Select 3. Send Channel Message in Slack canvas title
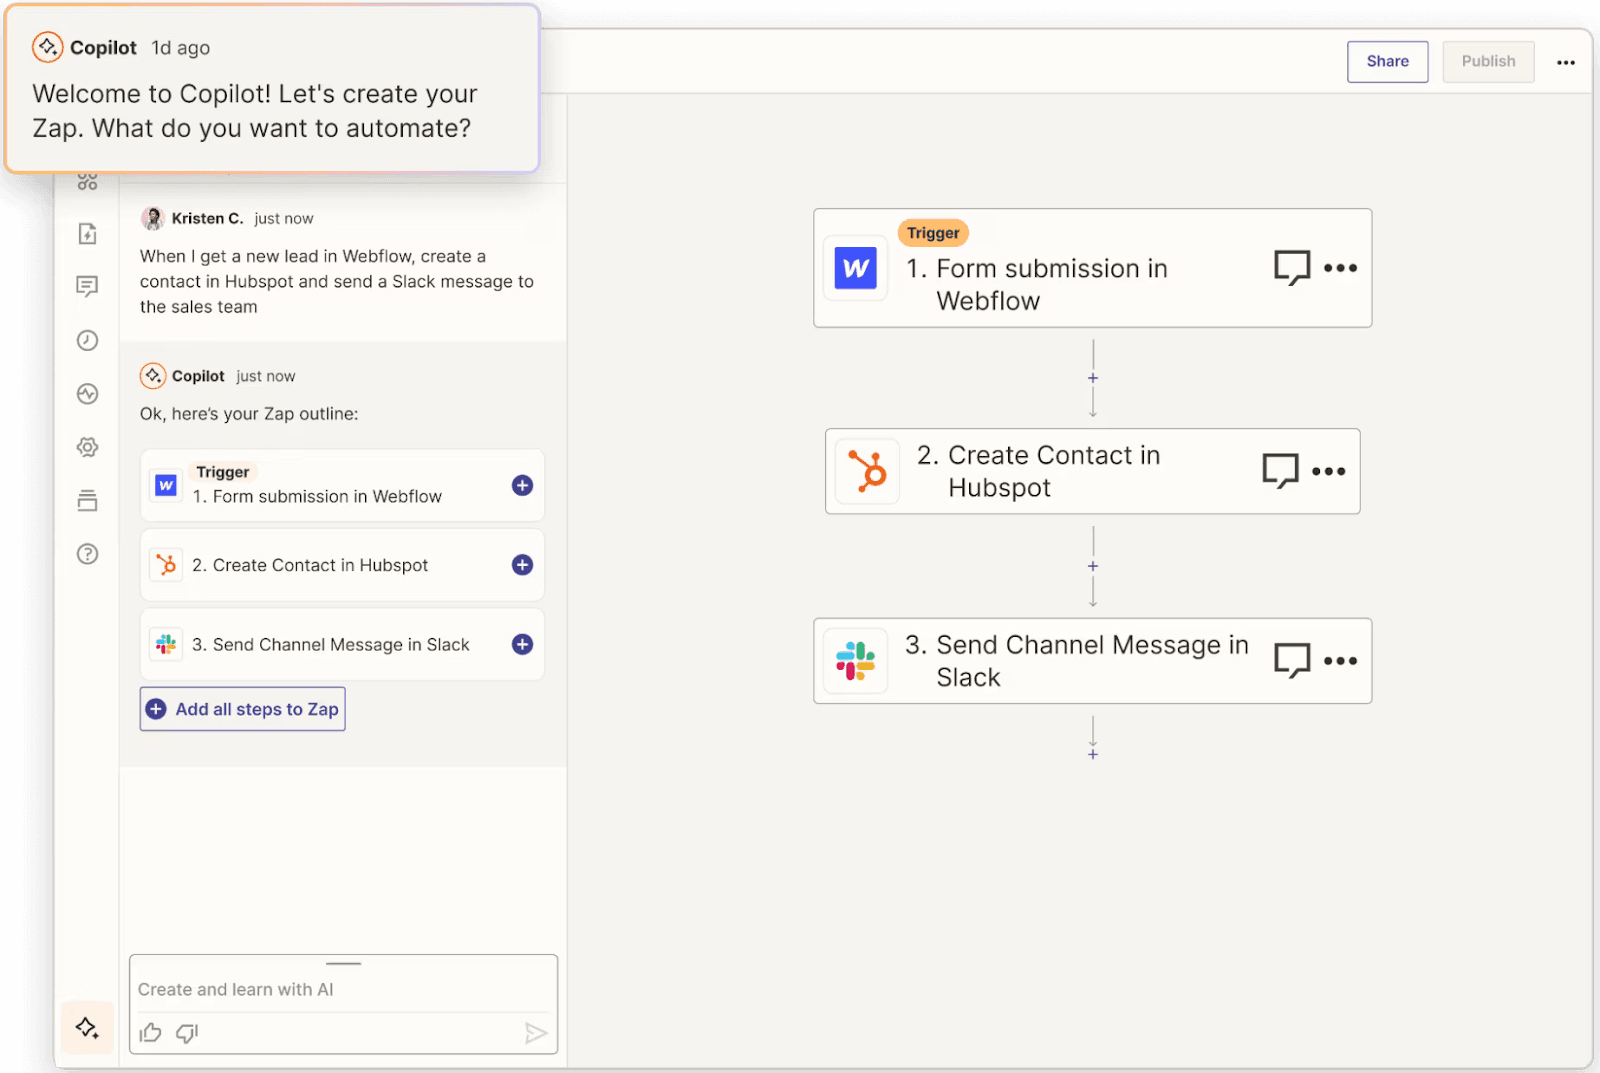Screen dimensions: 1600x1073 [x=1077, y=661]
